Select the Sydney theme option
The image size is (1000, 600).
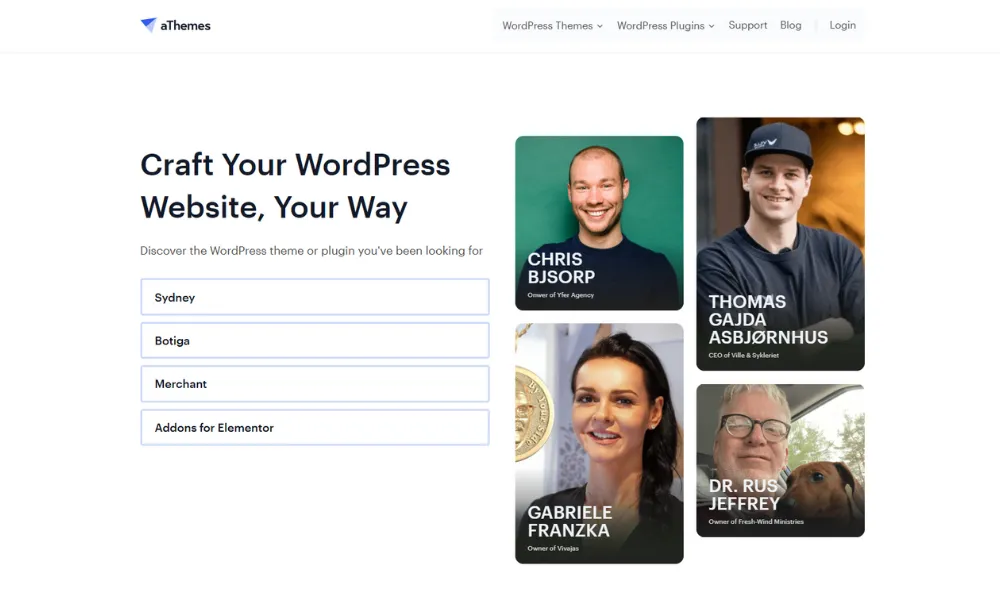[314, 298]
